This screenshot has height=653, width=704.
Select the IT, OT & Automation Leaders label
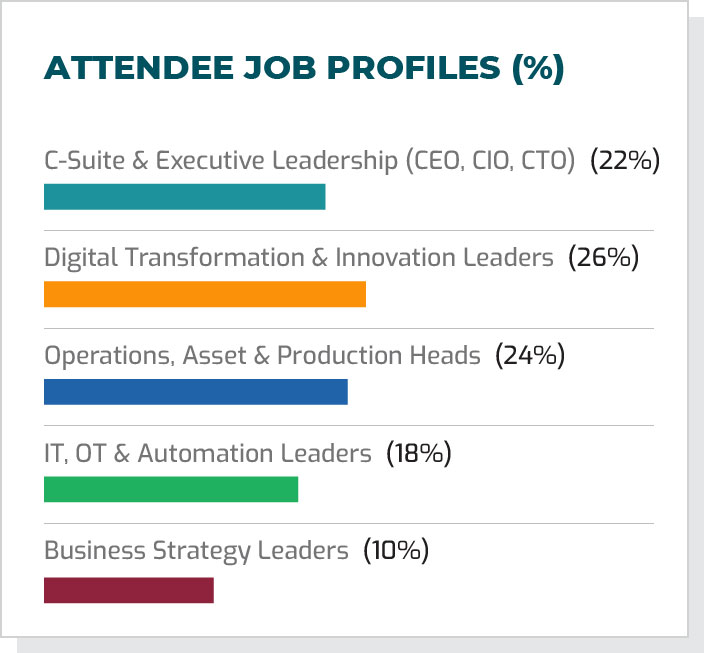207,453
